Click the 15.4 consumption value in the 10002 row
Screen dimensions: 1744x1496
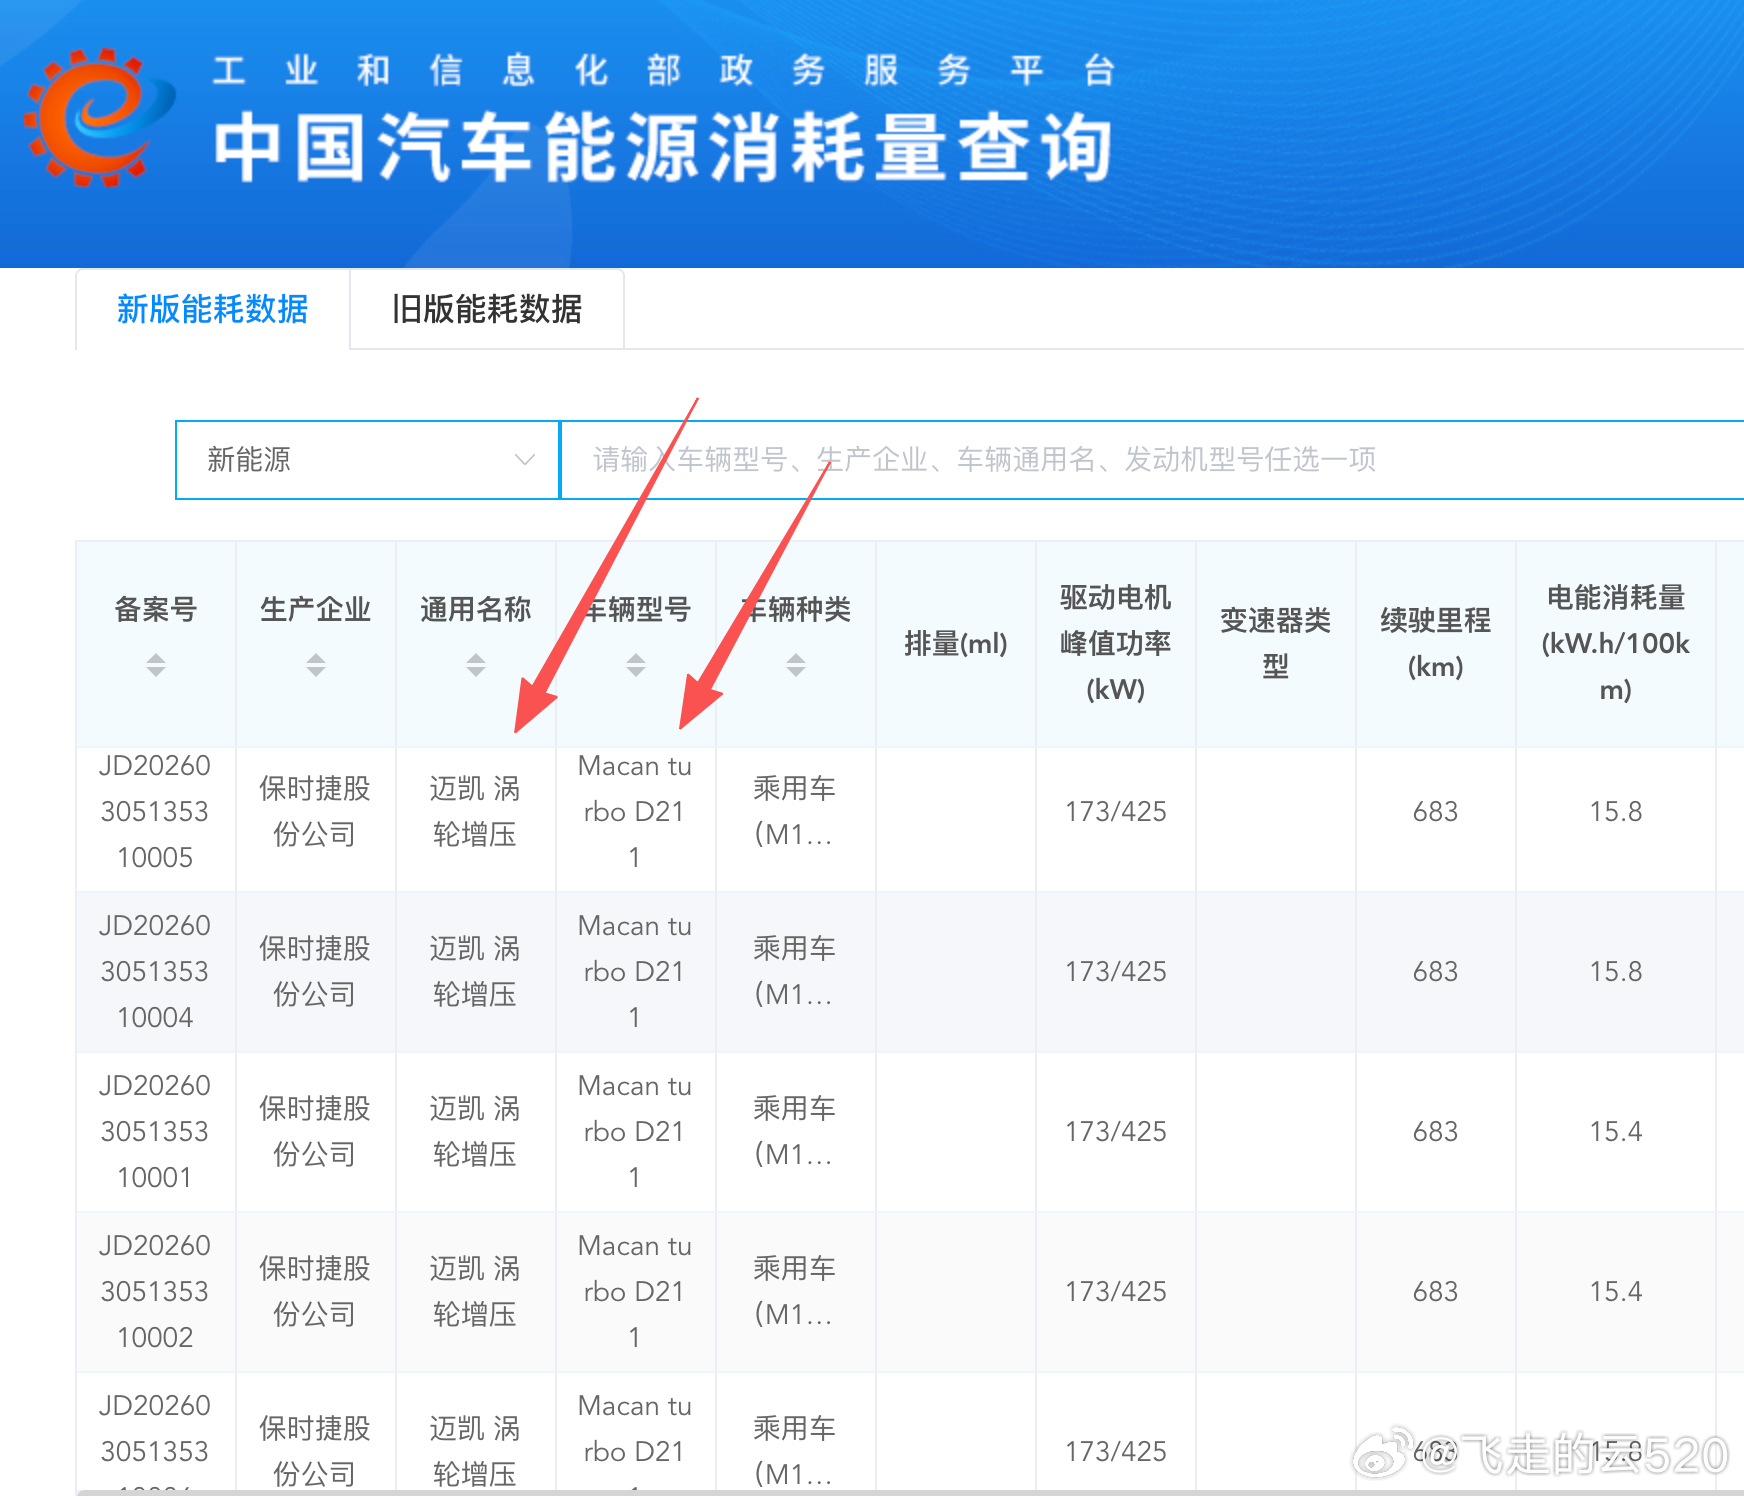[1615, 1291]
